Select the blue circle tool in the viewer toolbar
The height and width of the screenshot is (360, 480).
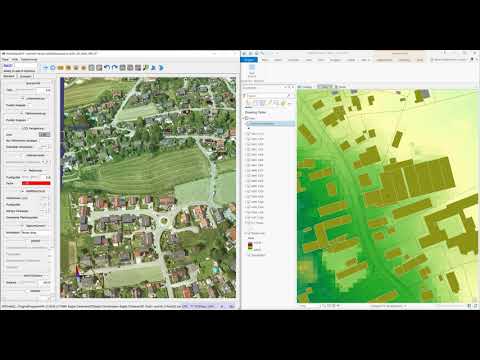[53, 68]
